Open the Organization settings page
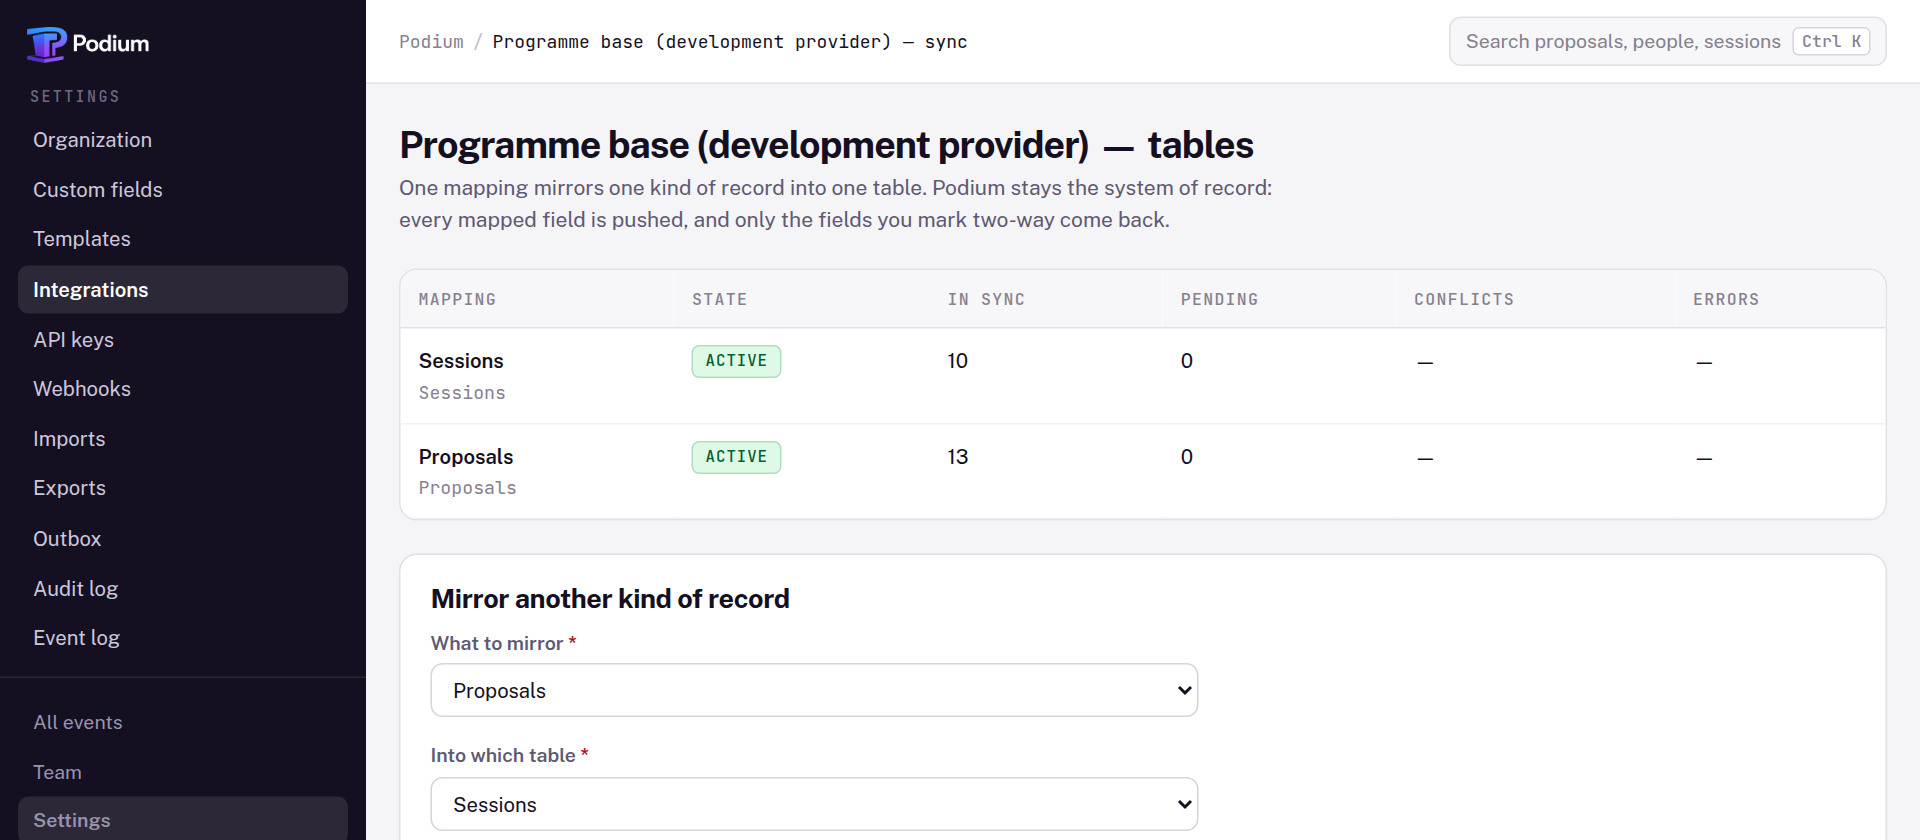Screen dimensions: 1920x840 click(183, 140)
